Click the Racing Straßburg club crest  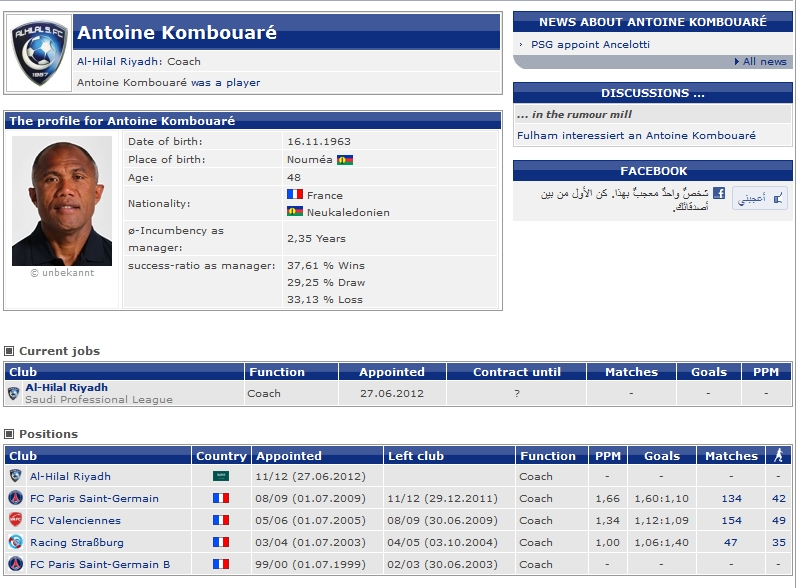16,542
